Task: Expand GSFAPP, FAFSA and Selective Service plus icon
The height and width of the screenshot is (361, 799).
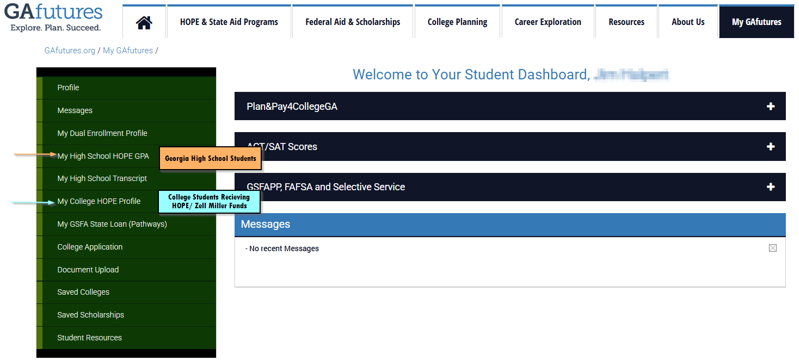Action: [770, 187]
